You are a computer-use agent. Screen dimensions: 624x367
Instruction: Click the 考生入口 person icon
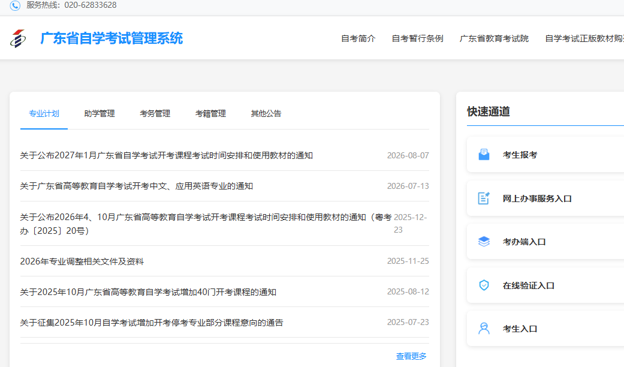[484, 328]
